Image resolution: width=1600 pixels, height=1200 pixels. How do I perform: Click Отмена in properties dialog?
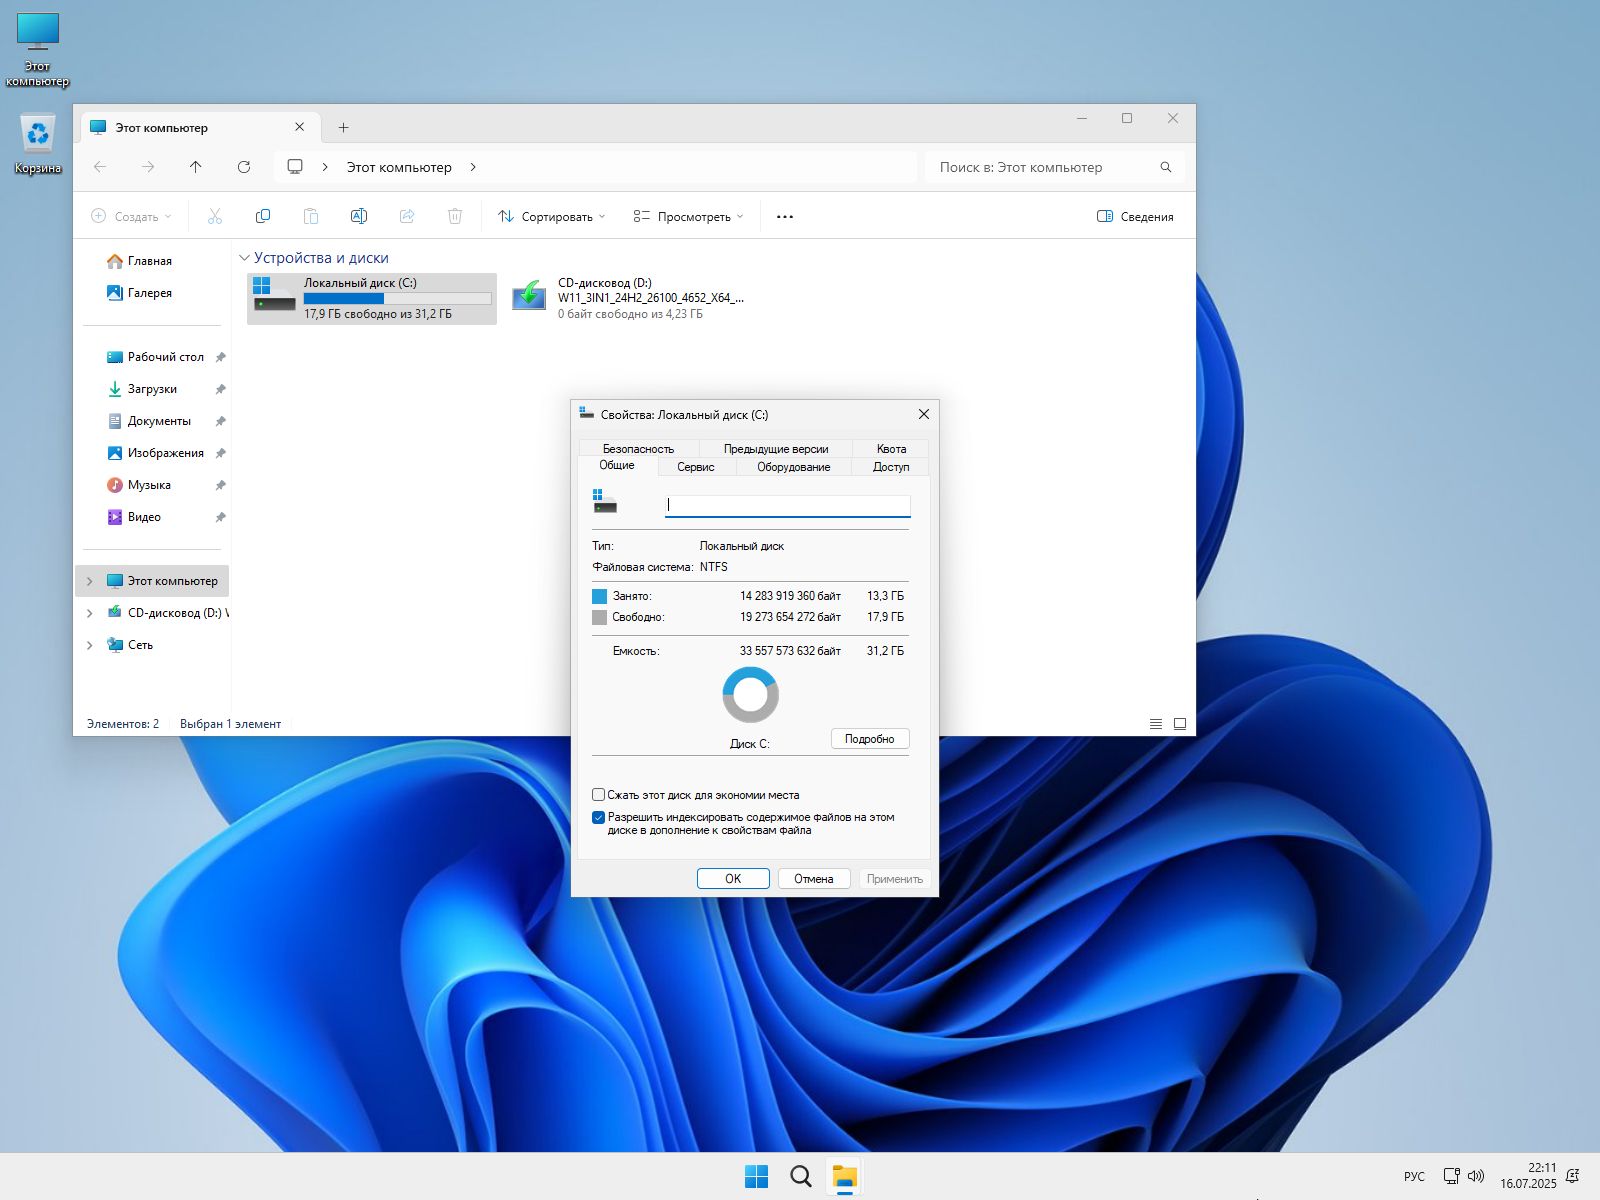pyautogui.click(x=814, y=879)
